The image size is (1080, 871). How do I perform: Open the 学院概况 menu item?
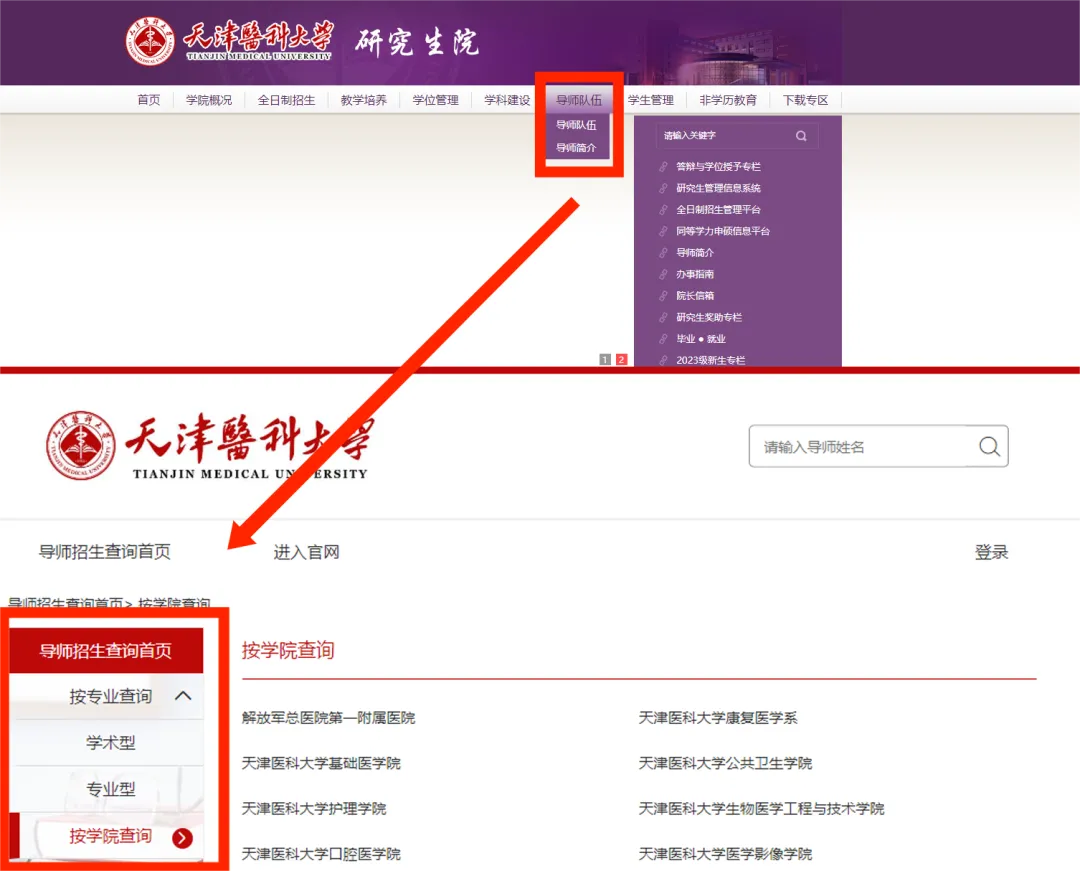(x=209, y=101)
